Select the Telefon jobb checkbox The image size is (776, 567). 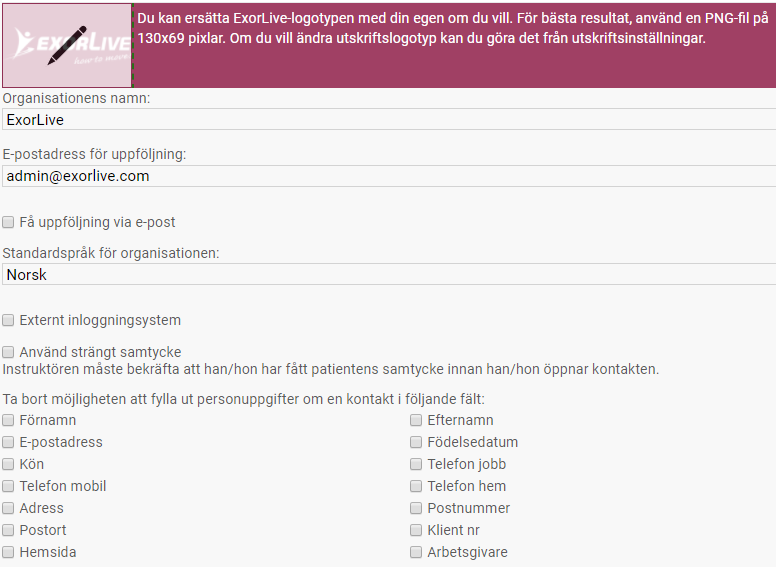coord(416,465)
